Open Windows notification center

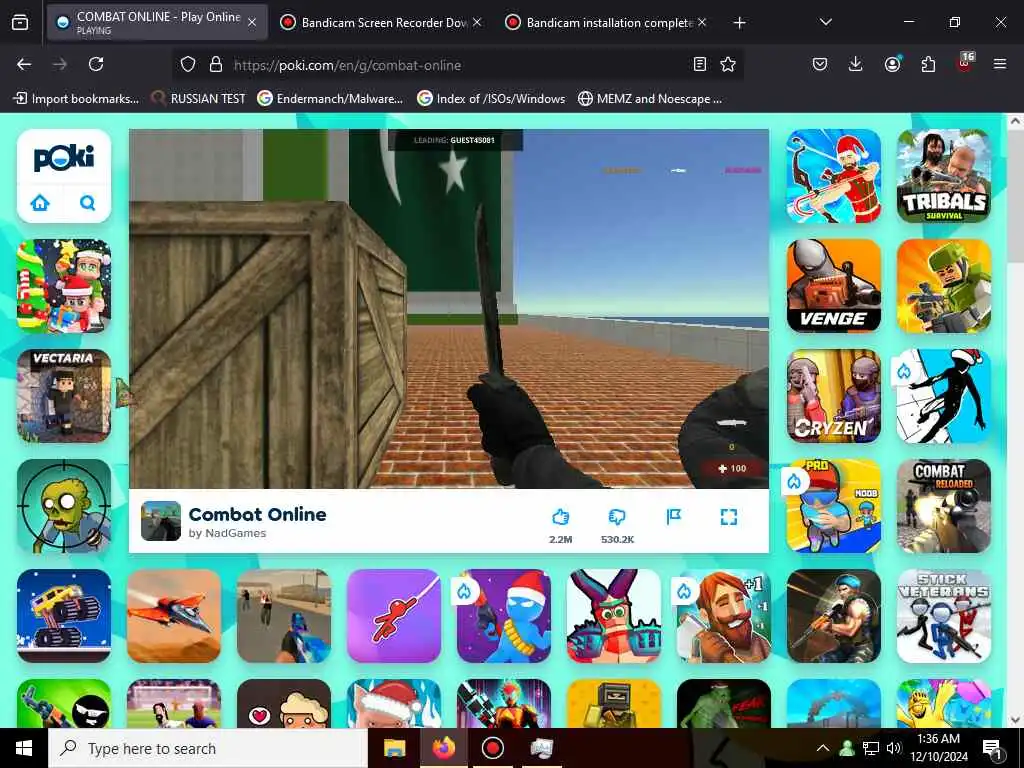[992, 749]
